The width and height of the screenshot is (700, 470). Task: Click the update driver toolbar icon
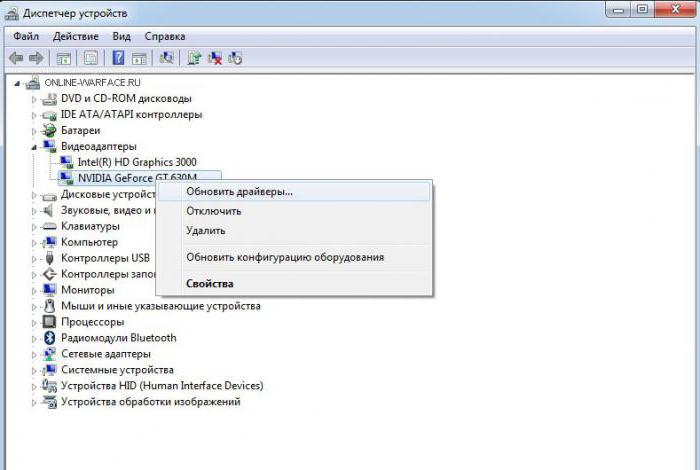pyautogui.click(x=194, y=58)
